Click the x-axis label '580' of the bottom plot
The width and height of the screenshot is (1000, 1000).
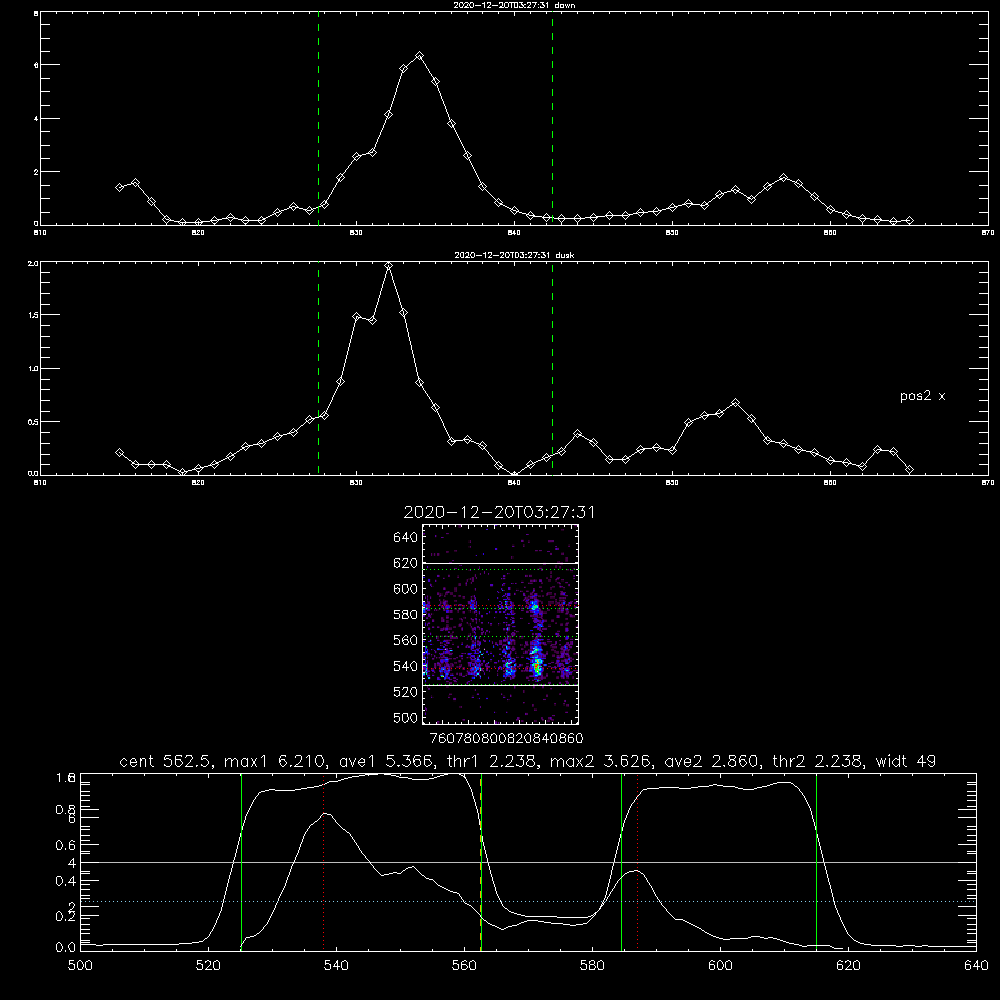coord(592,966)
